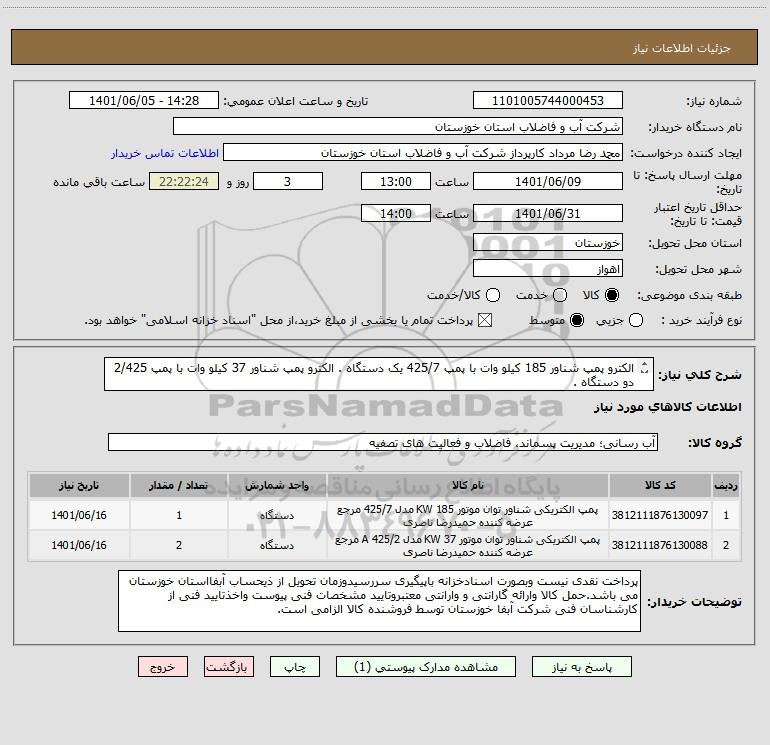Click the گروه کالا field آب رسانی
Screen dimensions: 770x745
pyautogui.click(x=383, y=442)
